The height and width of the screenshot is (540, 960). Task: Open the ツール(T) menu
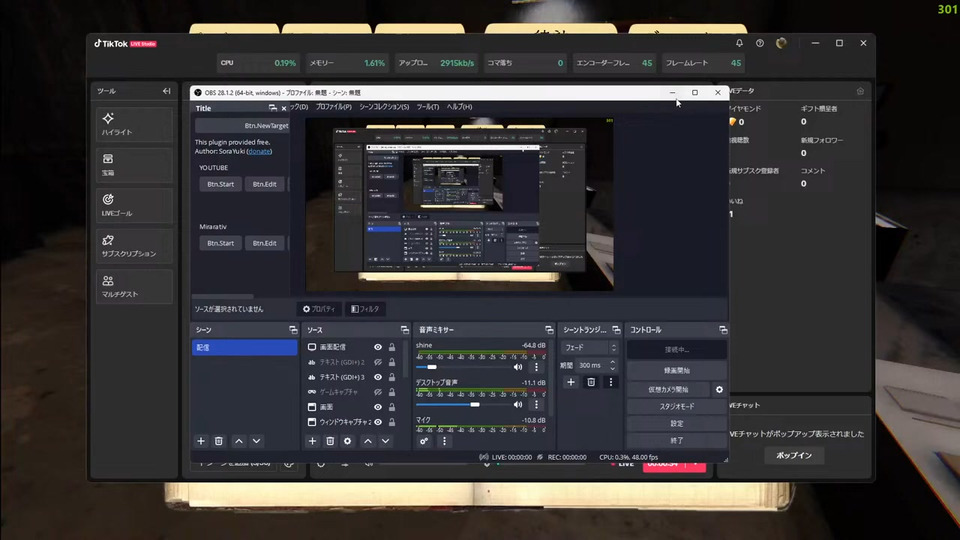click(x=428, y=107)
